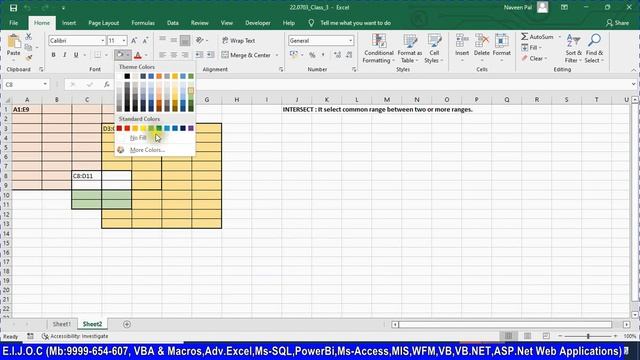Open the Formulas ribbon tab
The height and width of the screenshot is (360, 640).
coord(143,23)
